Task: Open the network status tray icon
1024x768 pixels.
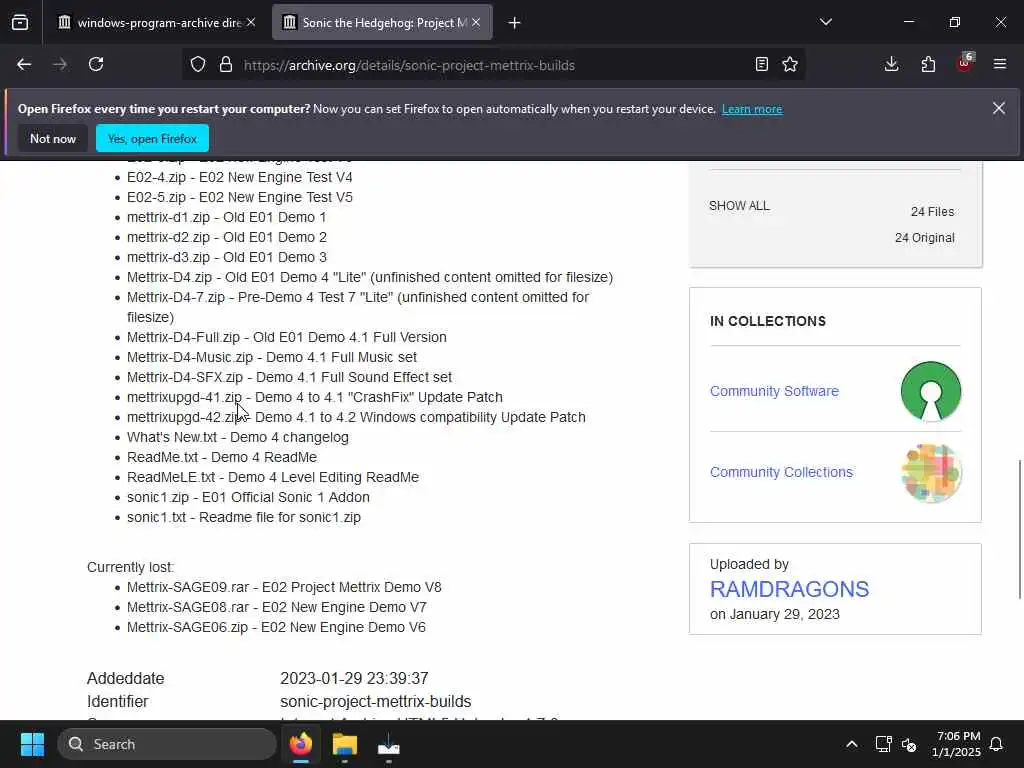Action: (x=883, y=744)
